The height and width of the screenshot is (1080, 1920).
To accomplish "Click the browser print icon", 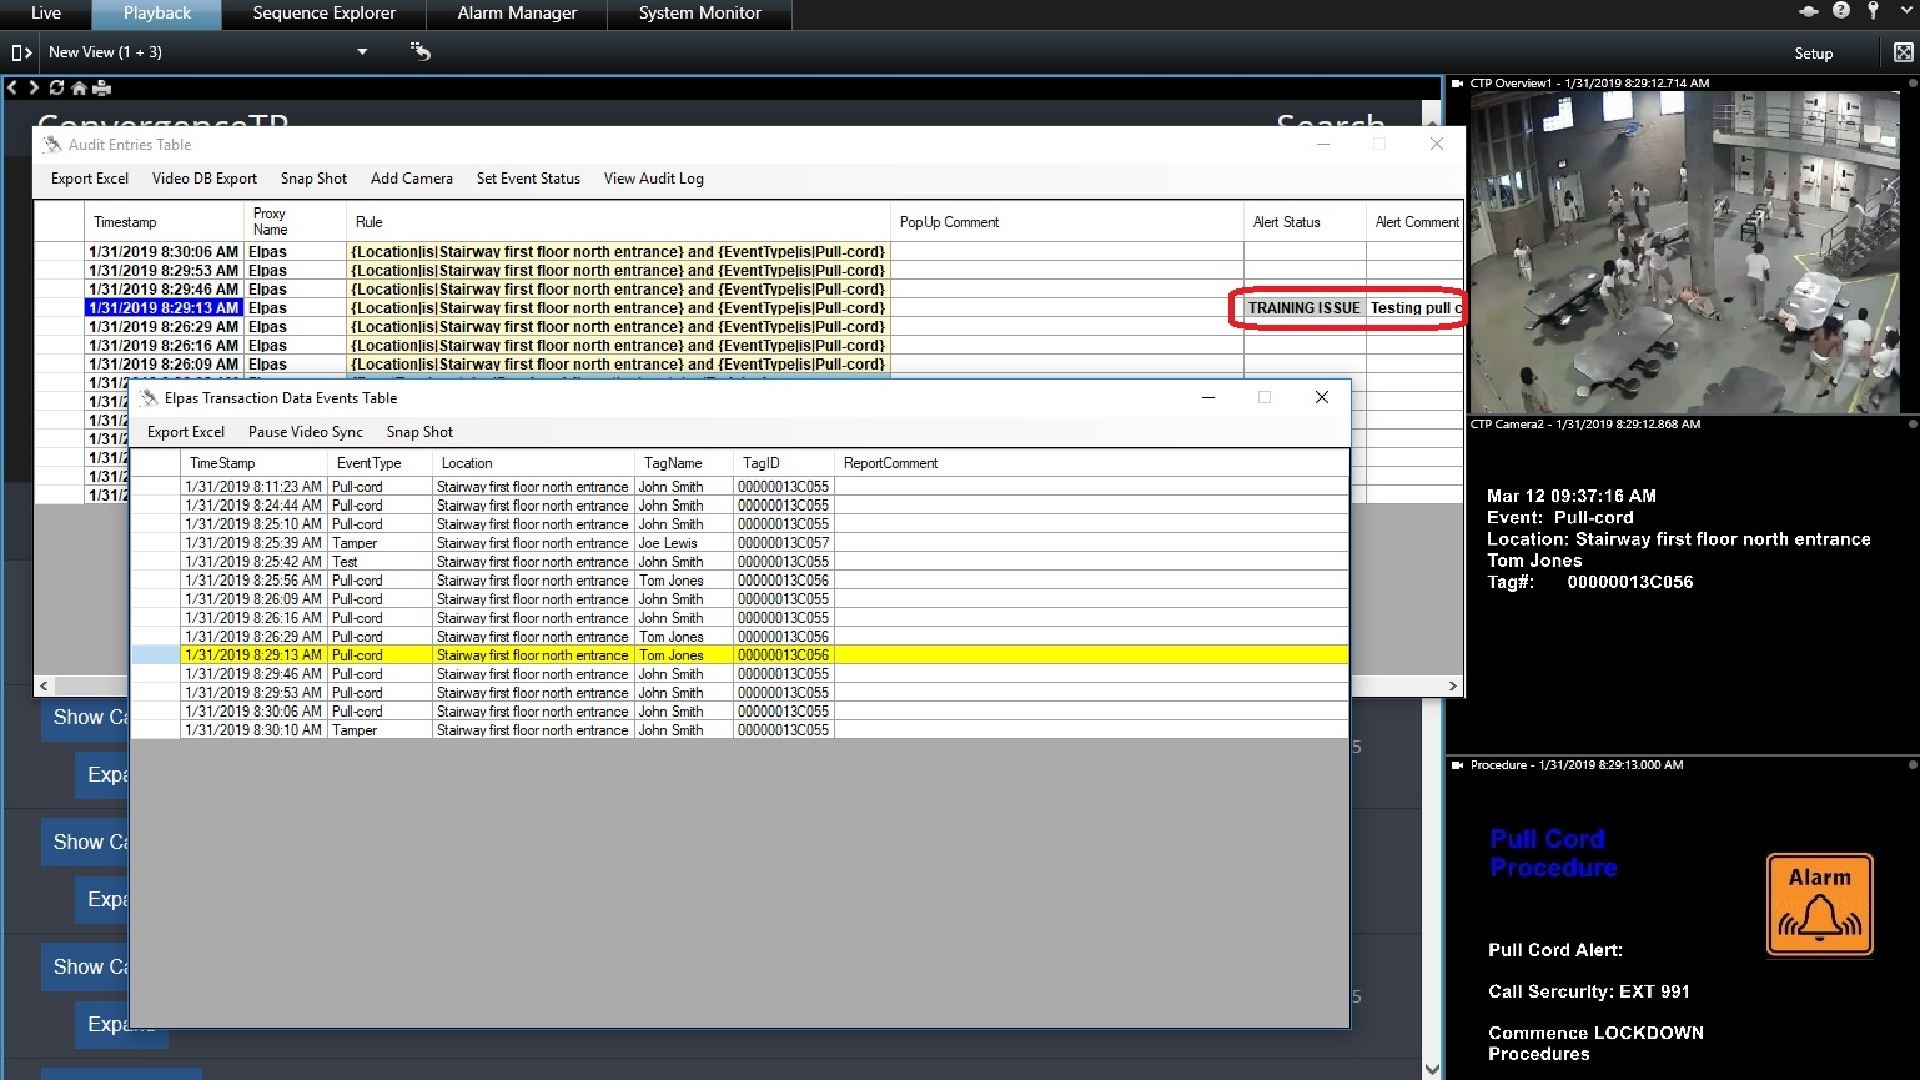I will point(102,88).
